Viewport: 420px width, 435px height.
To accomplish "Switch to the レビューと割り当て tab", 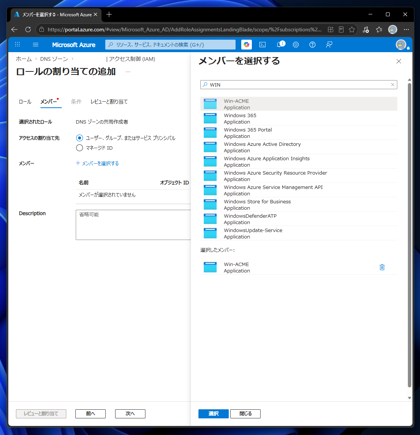I will tap(109, 102).
